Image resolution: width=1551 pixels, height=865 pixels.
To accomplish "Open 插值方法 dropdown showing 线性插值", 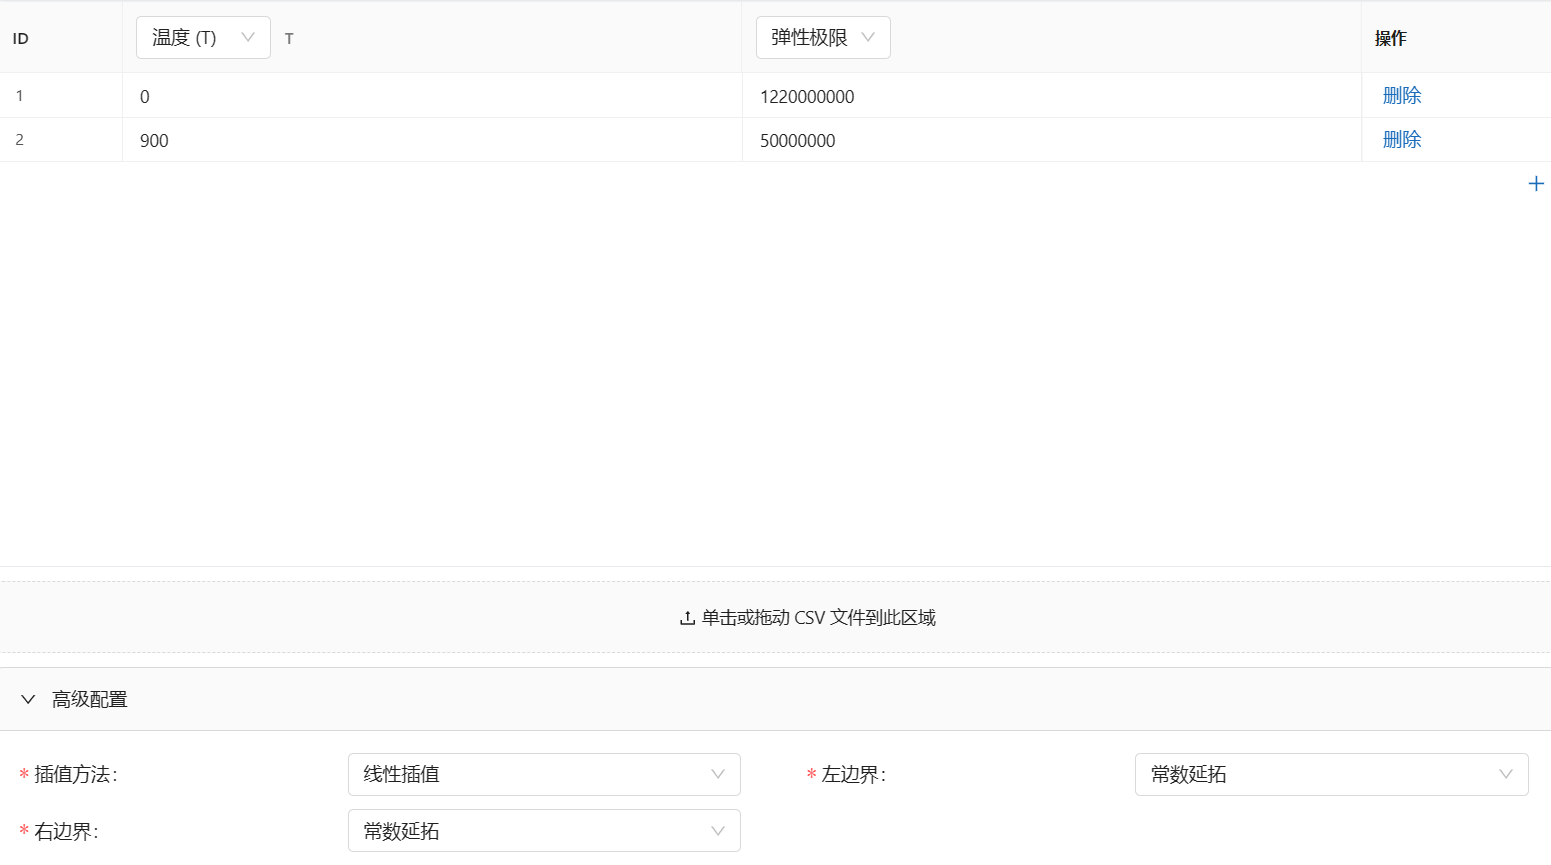I will [x=544, y=774].
